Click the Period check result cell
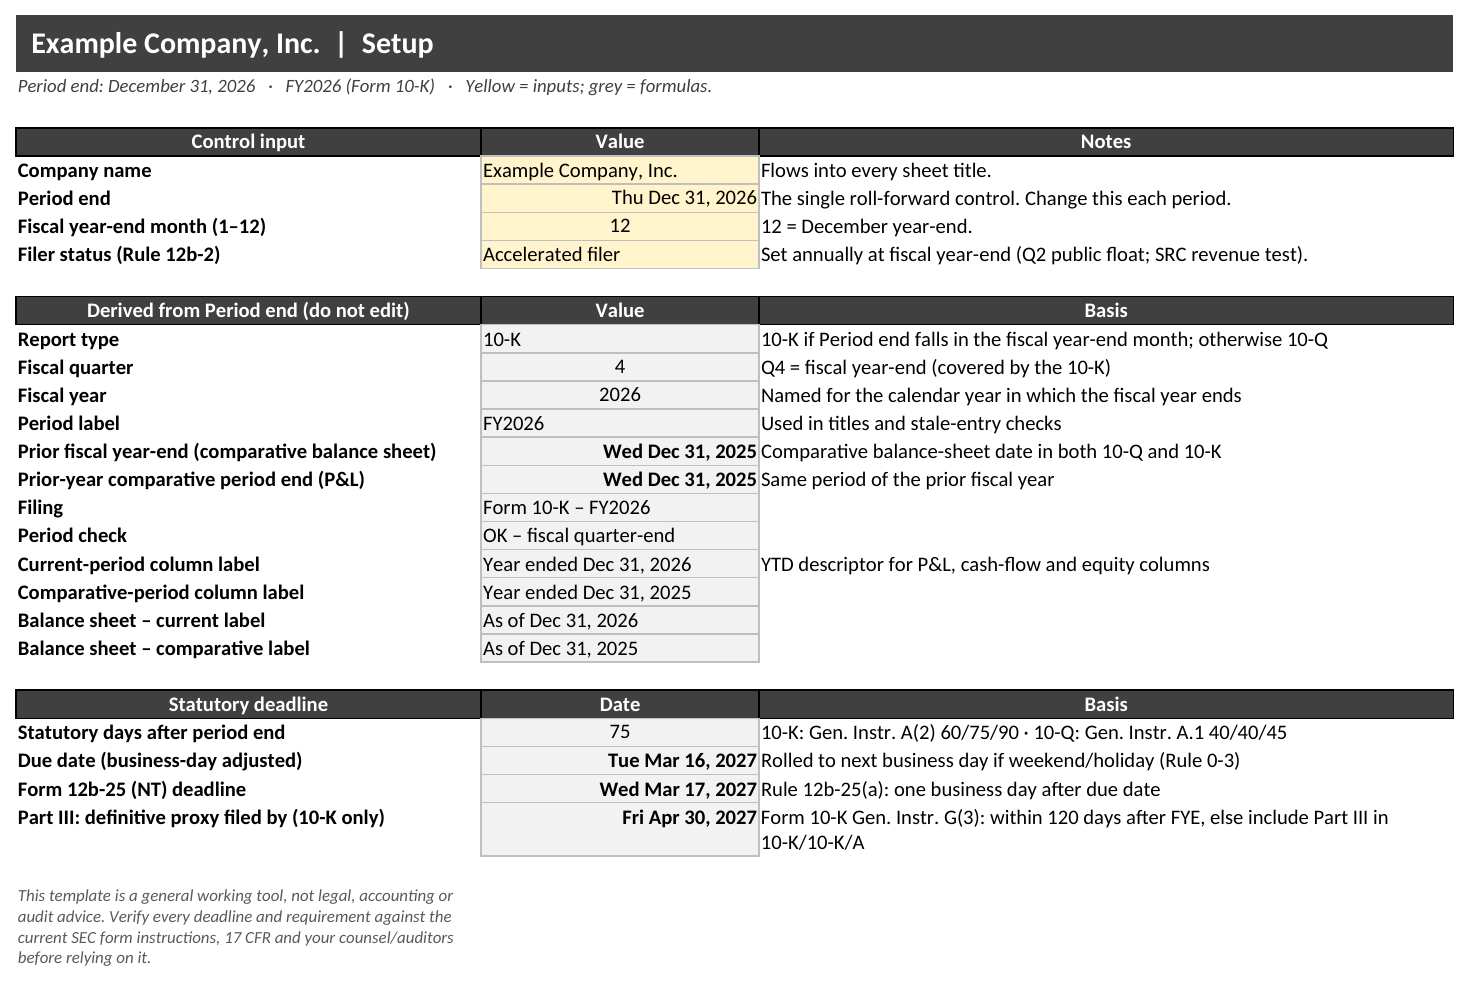1469x981 pixels. pyautogui.click(x=619, y=535)
